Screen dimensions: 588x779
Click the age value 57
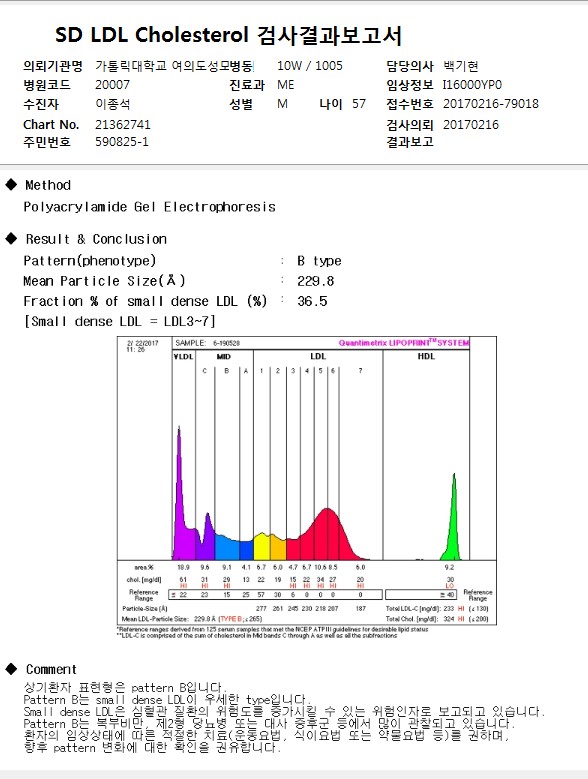(x=359, y=104)
